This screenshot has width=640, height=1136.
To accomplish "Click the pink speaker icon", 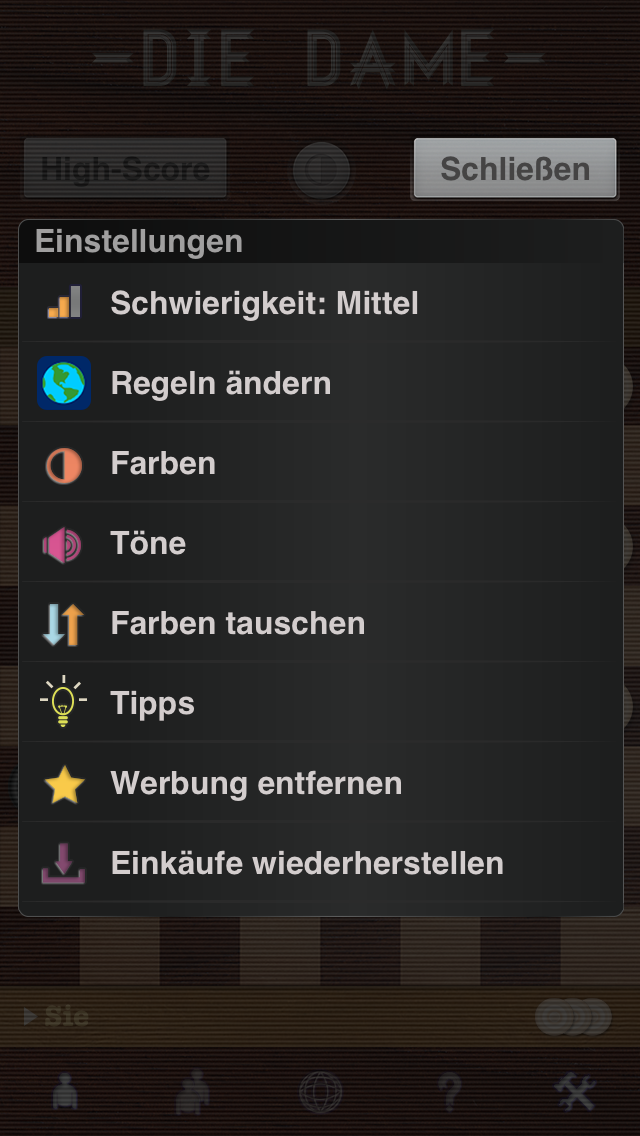I will click(62, 544).
